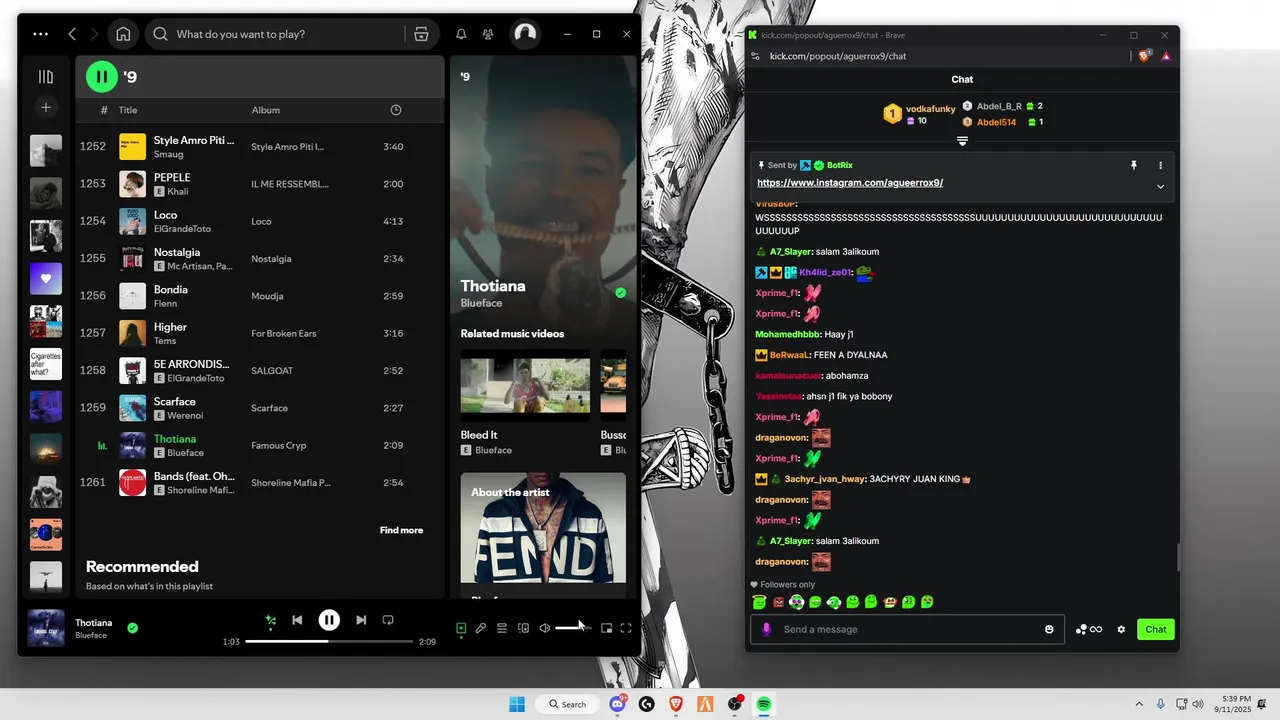
Task: Unpin the BotRix pinned message
Action: [x=1134, y=165]
